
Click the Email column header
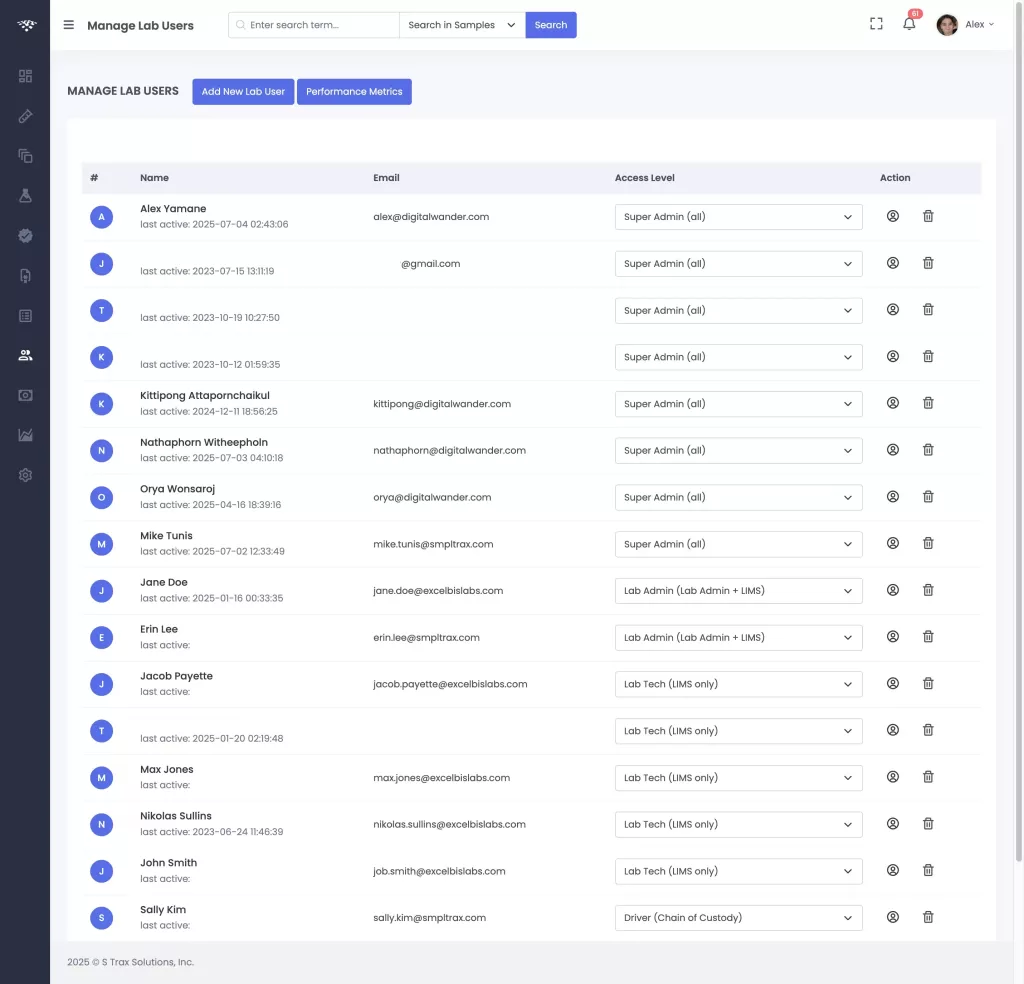(x=386, y=178)
